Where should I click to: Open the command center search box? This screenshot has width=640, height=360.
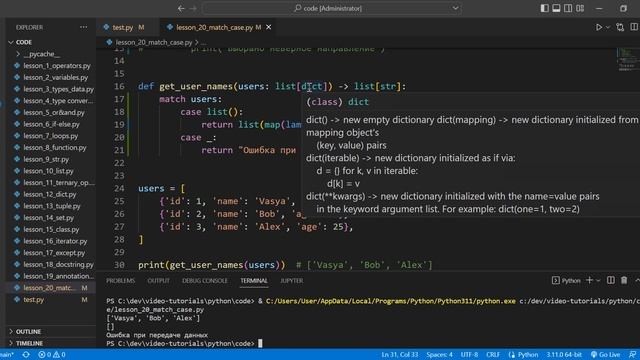point(332,8)
